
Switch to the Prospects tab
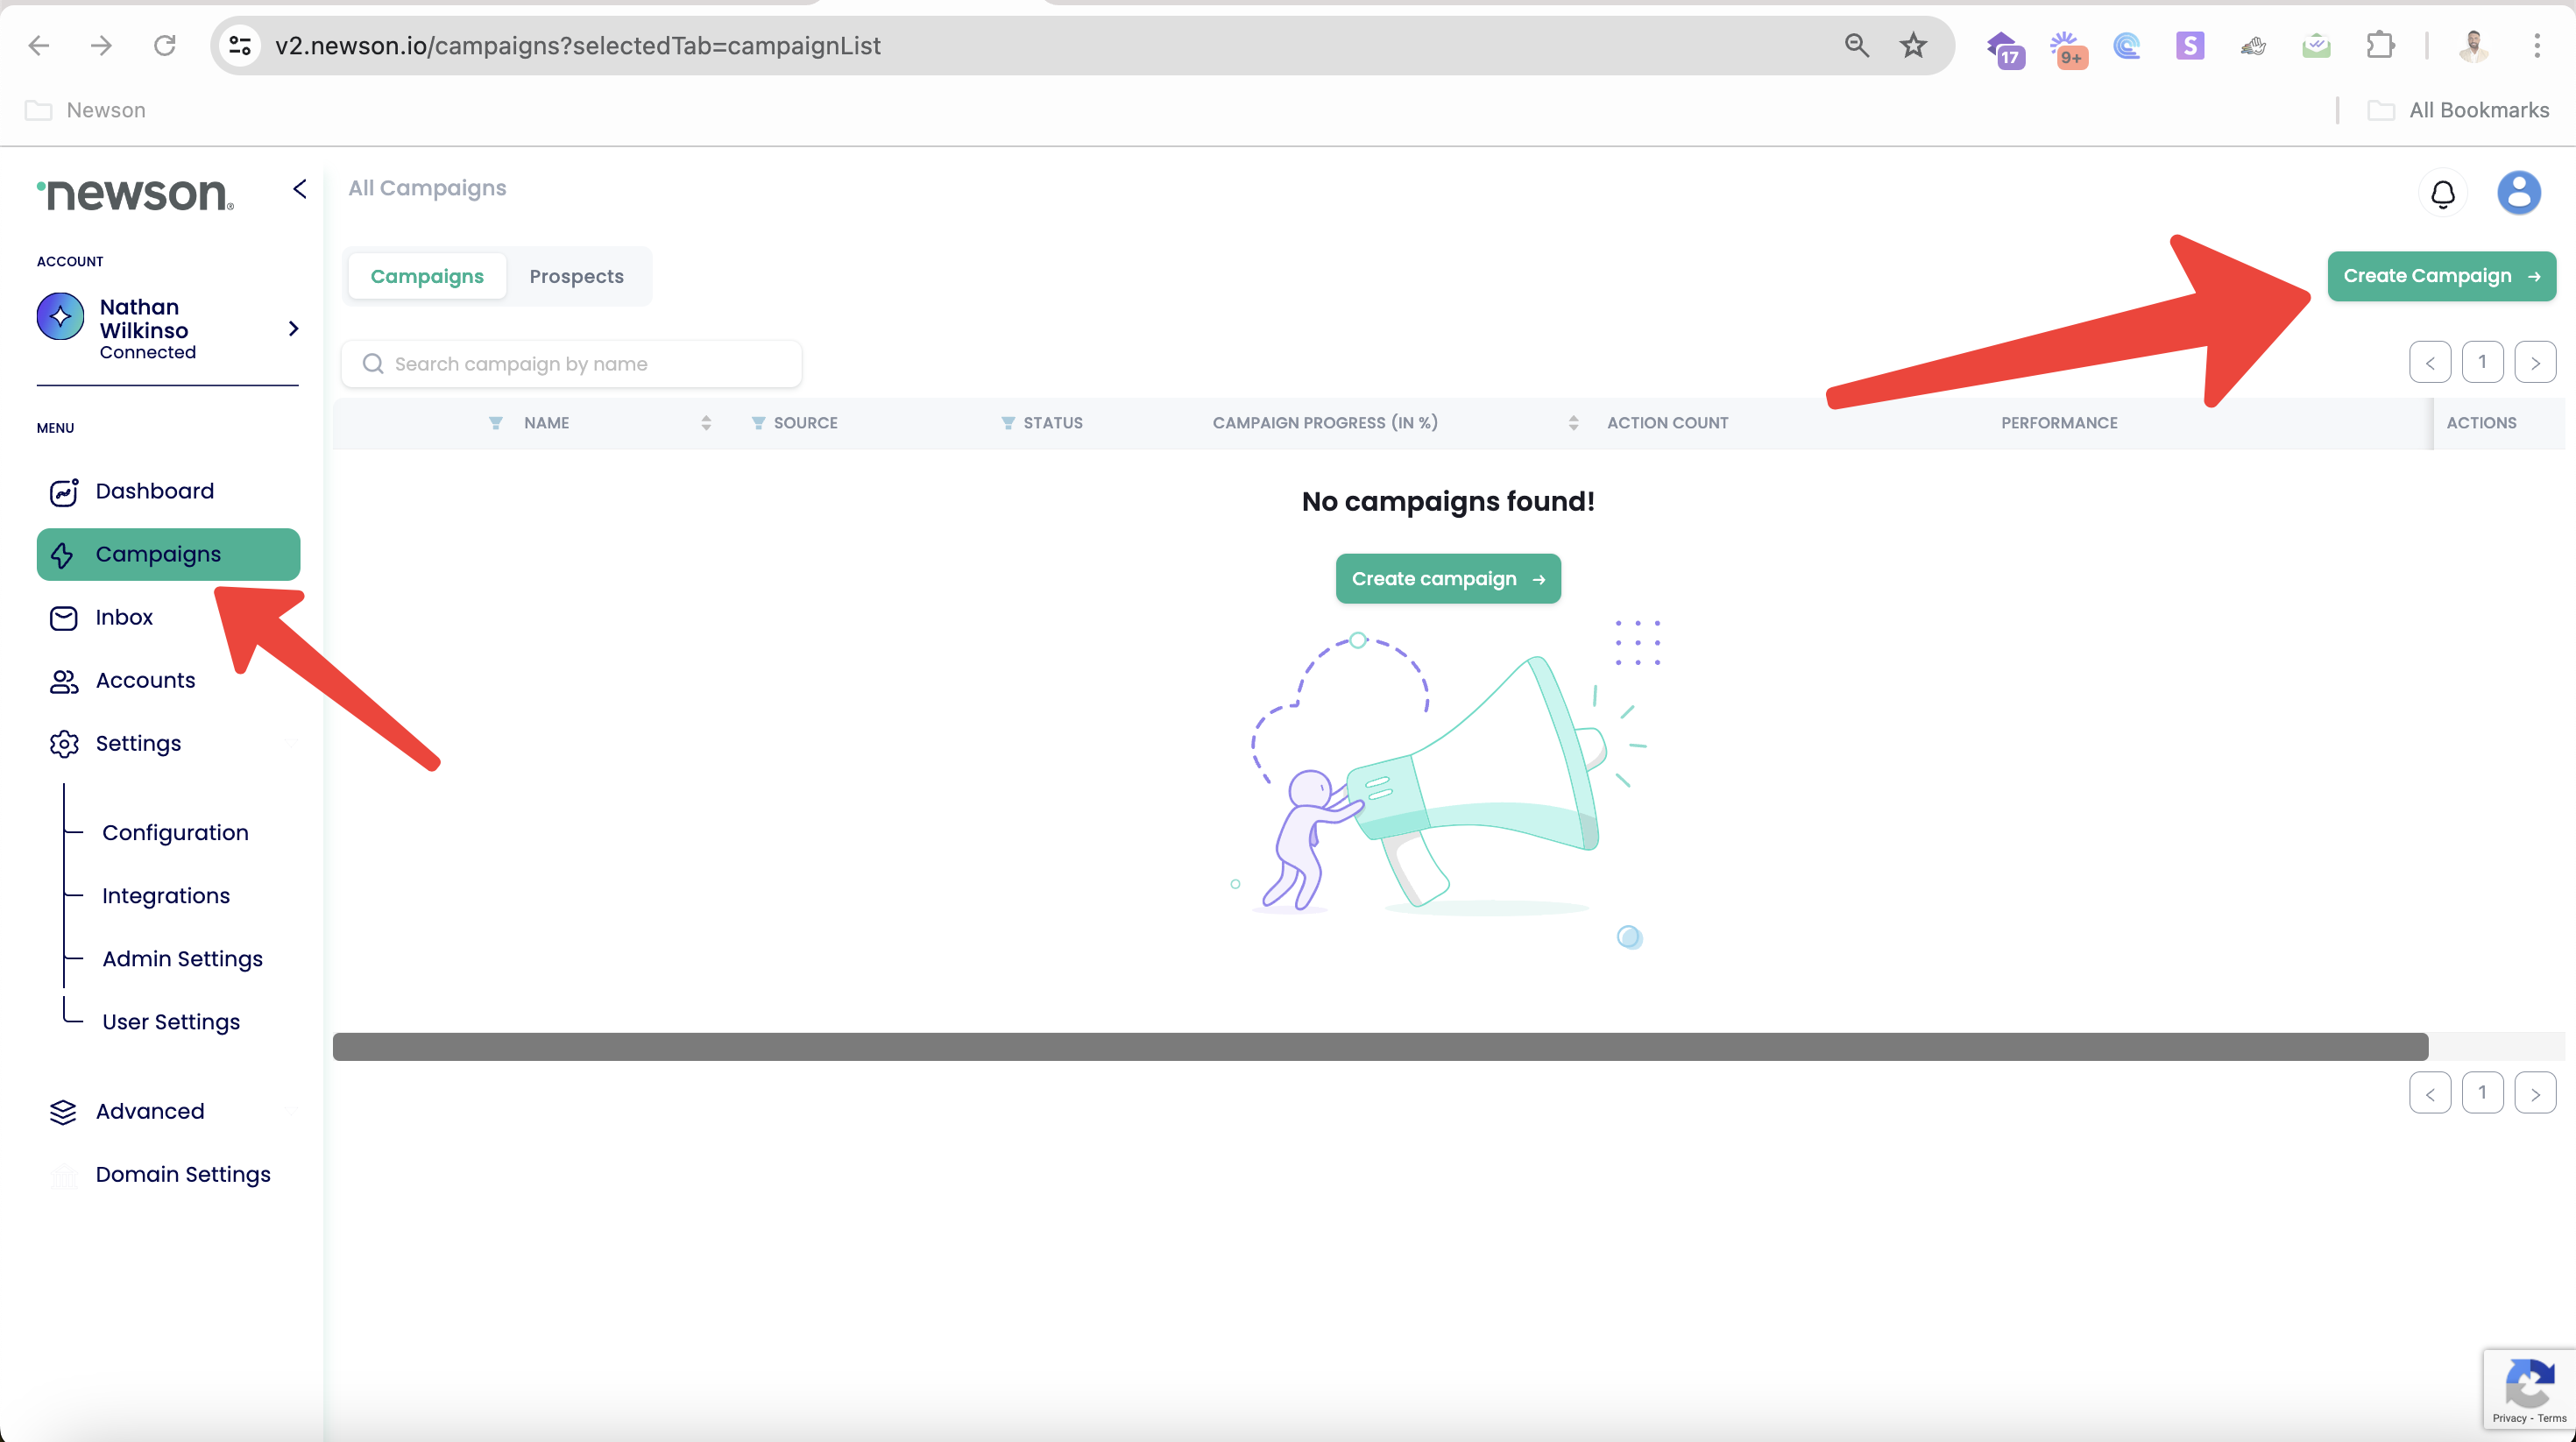[576, 276]
